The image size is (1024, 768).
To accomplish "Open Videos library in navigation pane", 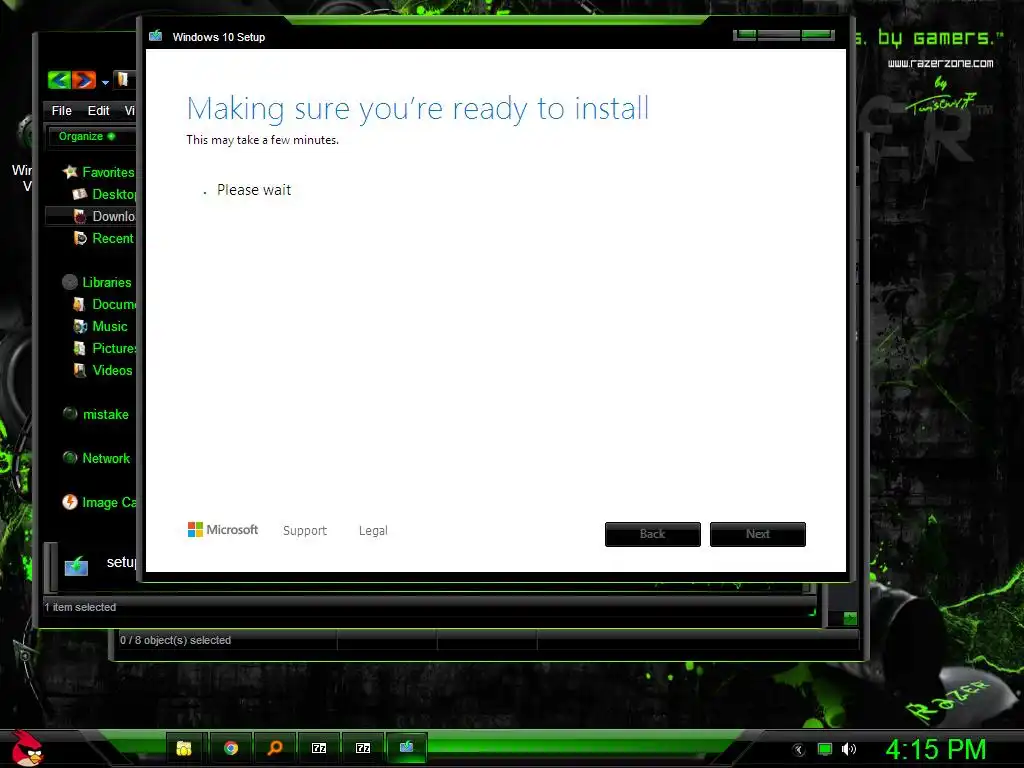I will click(112, 370).
